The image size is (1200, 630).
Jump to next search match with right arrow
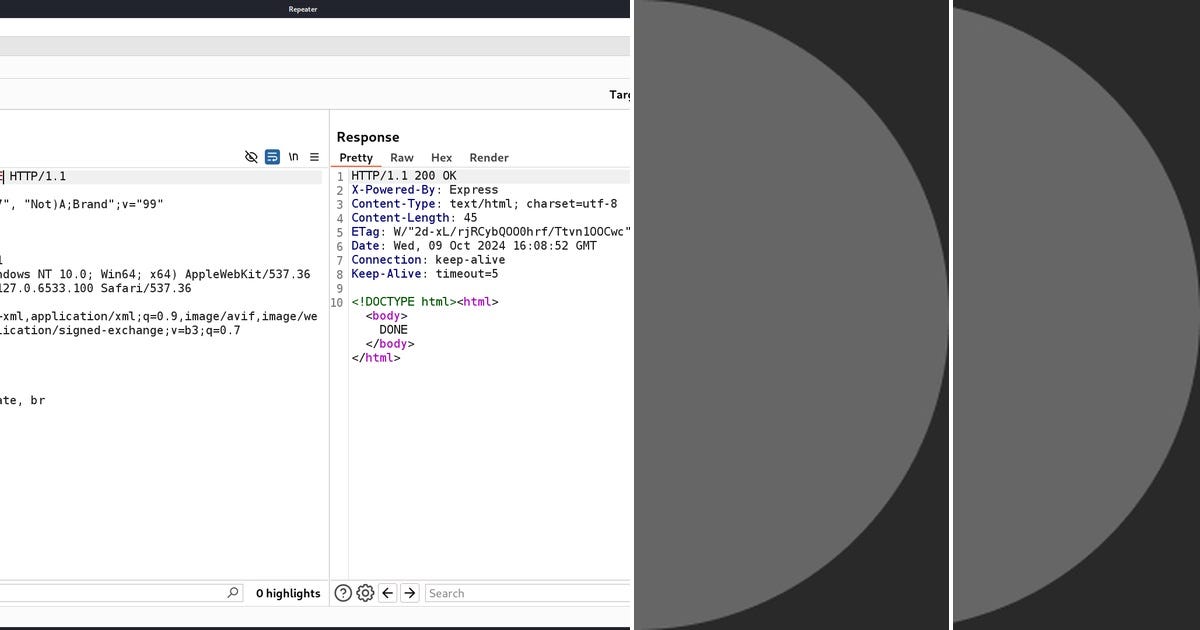click(409, 593)
